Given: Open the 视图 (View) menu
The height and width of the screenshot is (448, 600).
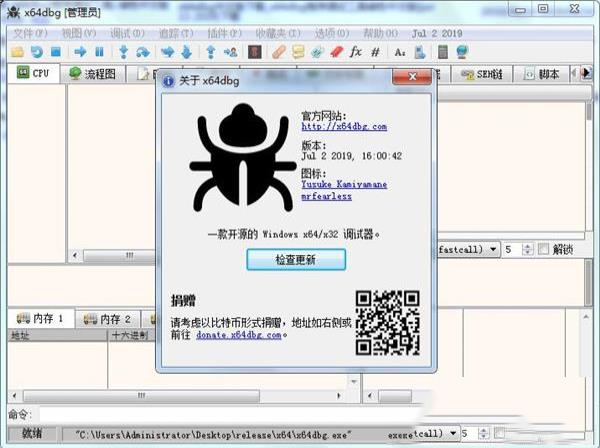Looking at the screenshot, I should coord(79,34).
